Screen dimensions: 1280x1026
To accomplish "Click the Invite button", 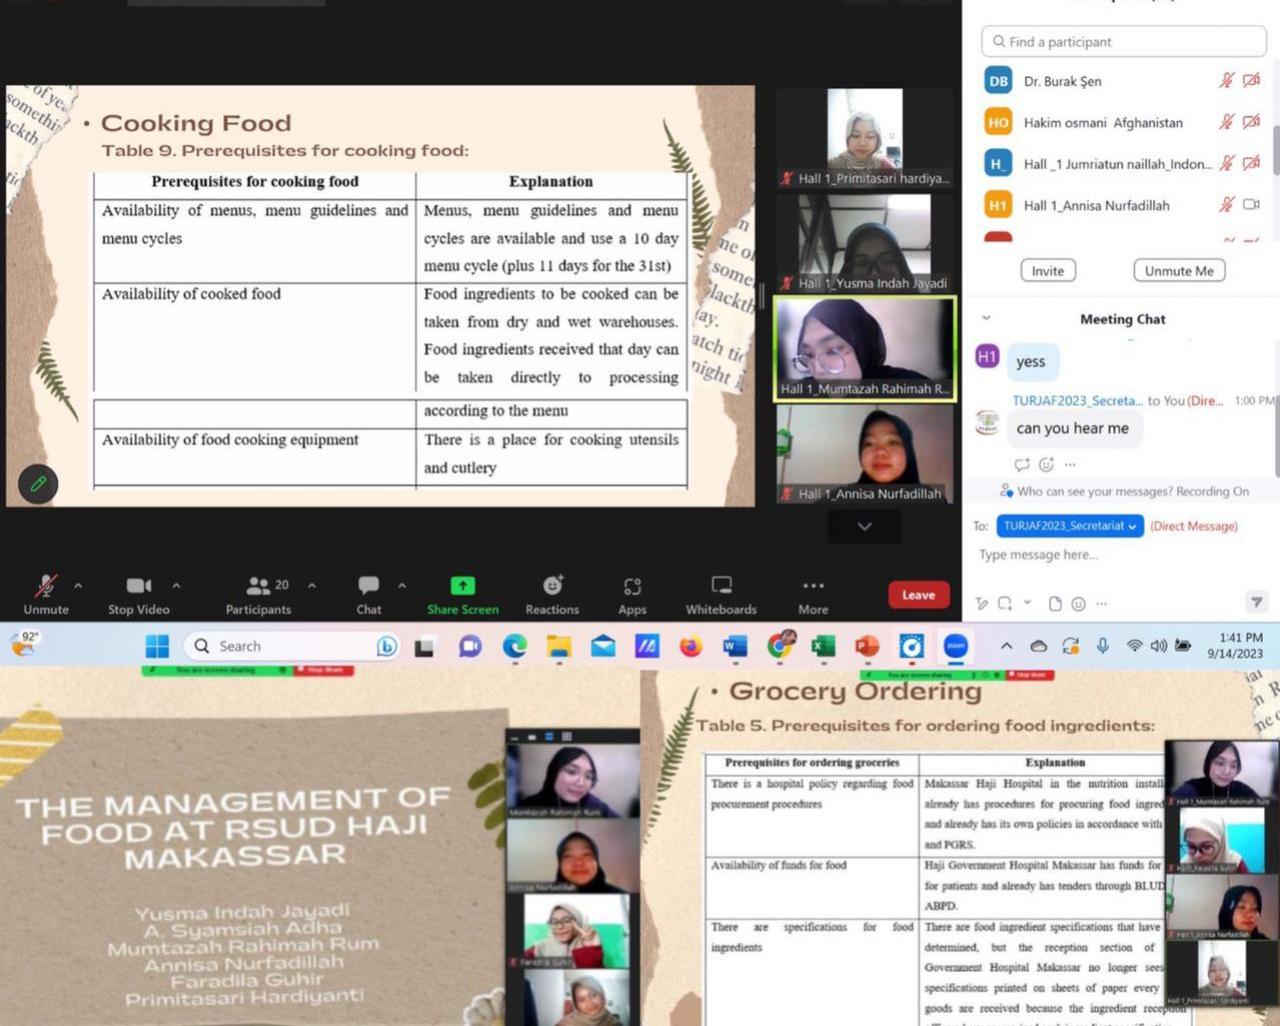I will [1047, 271].
